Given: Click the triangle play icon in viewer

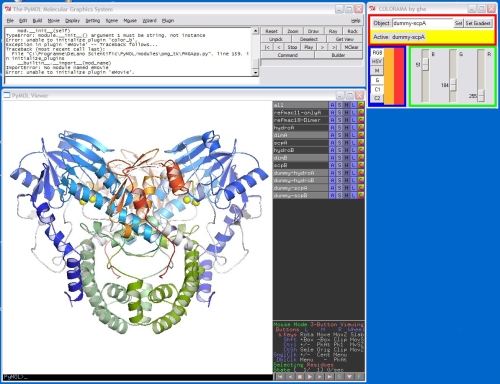Looking at the screenshot, I should [310, 377].
